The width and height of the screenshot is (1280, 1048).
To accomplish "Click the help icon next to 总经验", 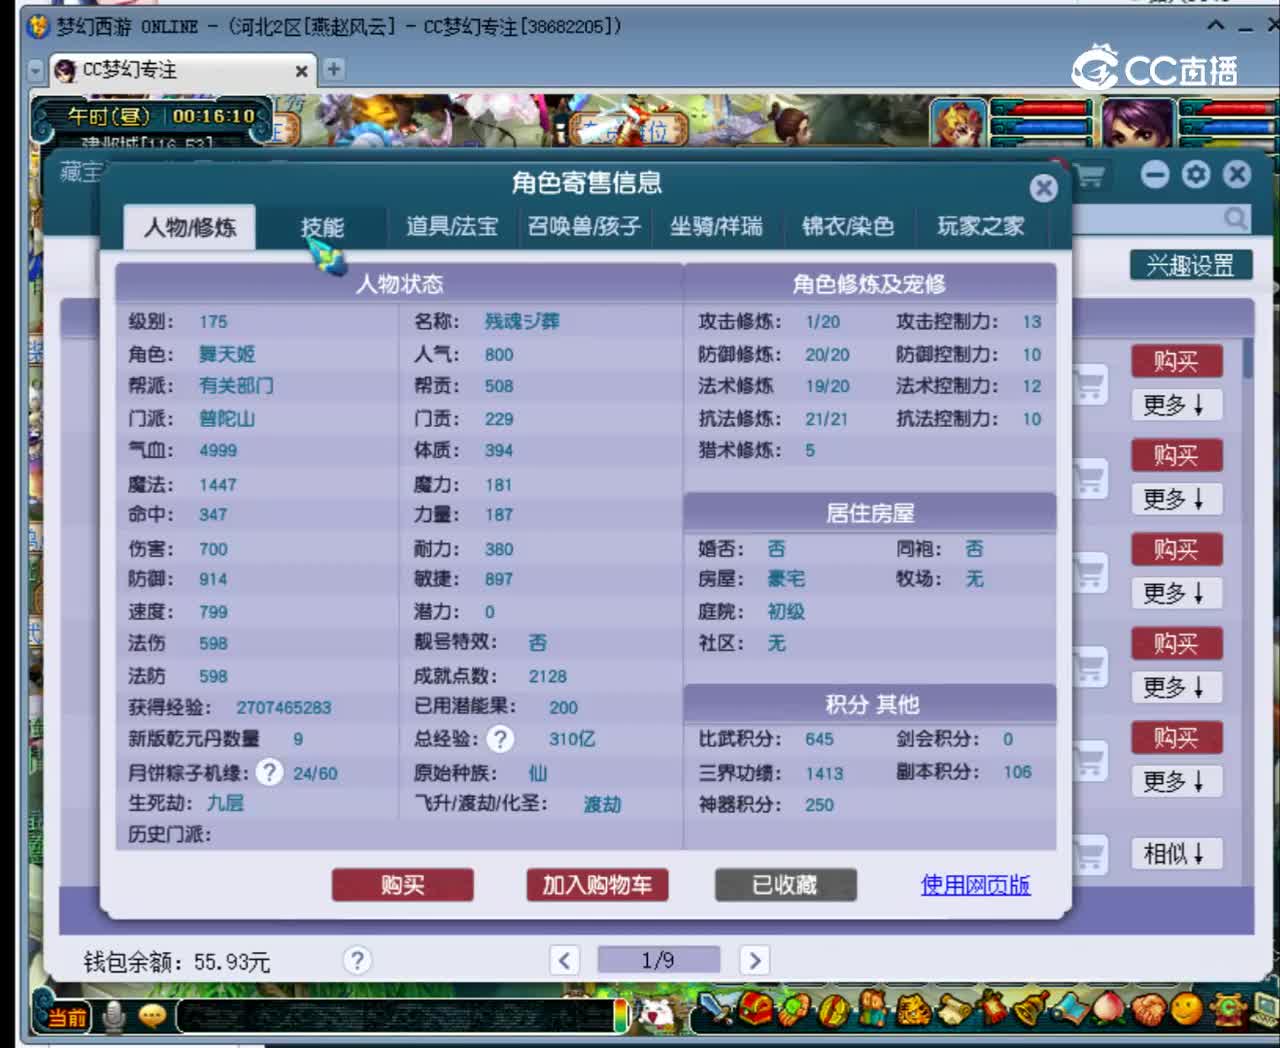I will (x=500, y=739).
